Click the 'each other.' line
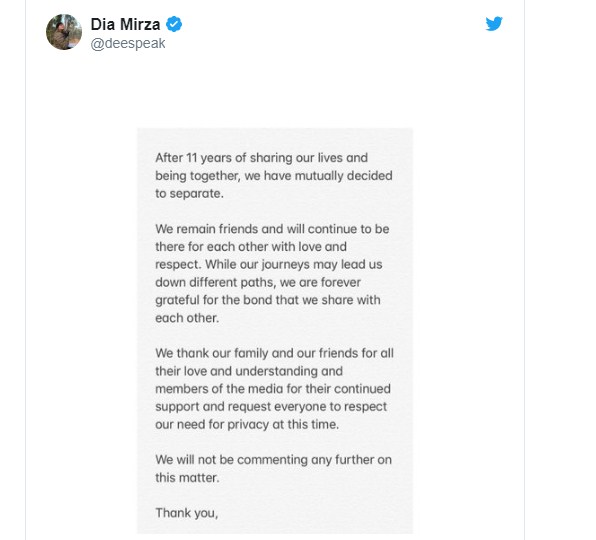596x540 pixels. (187, 318)
